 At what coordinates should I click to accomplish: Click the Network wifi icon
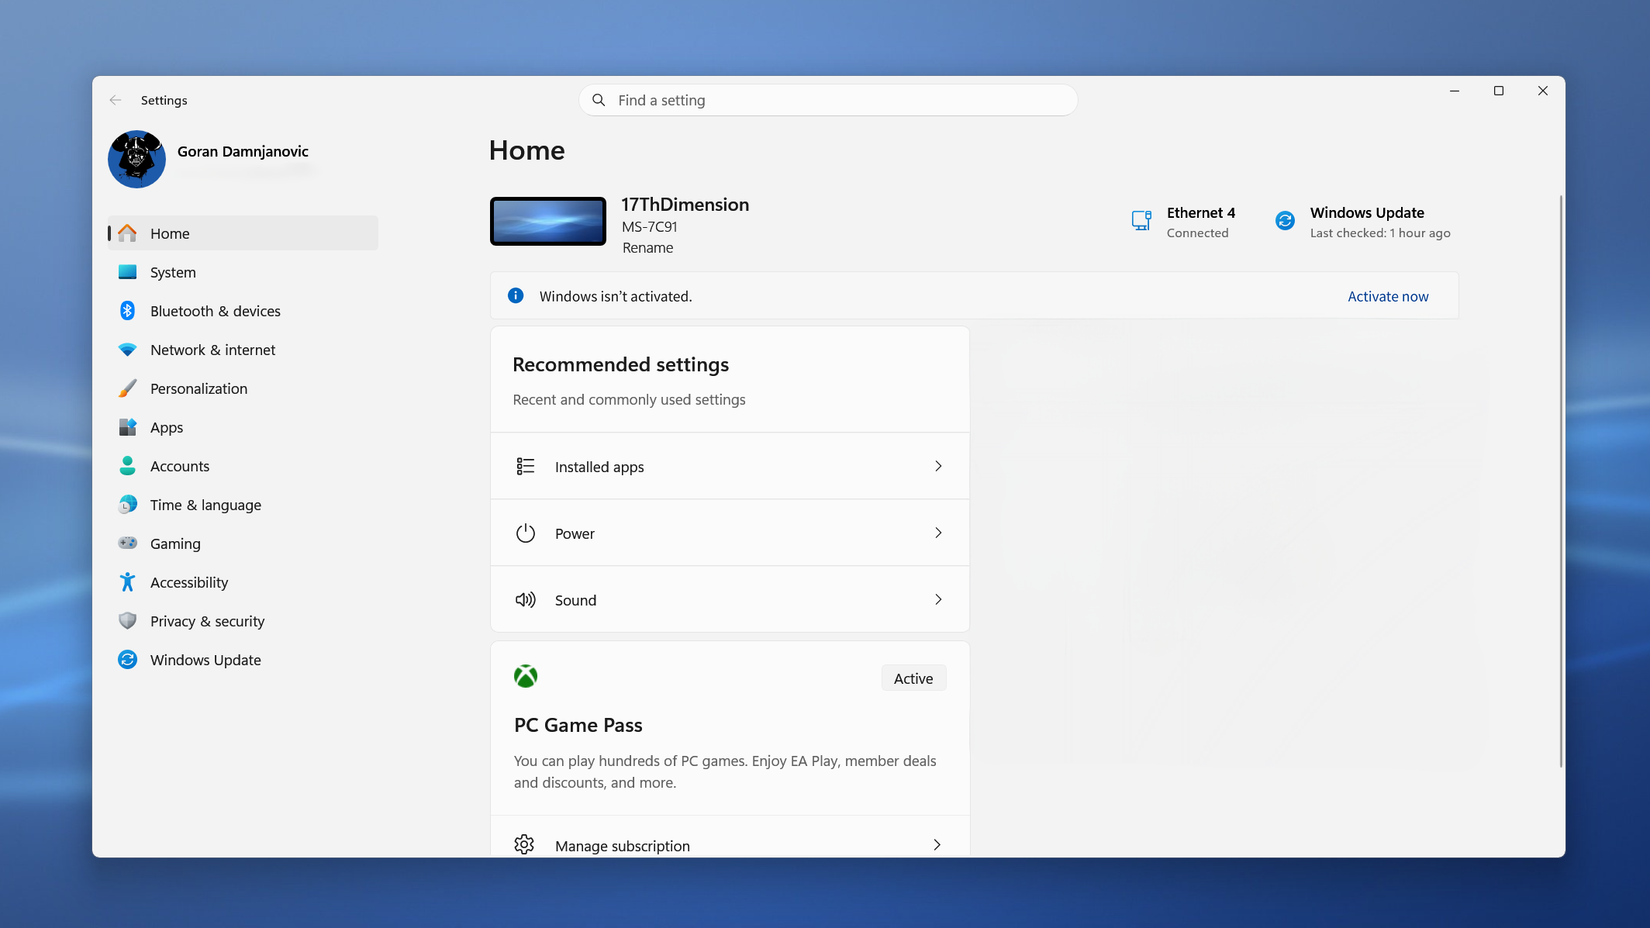127,350
